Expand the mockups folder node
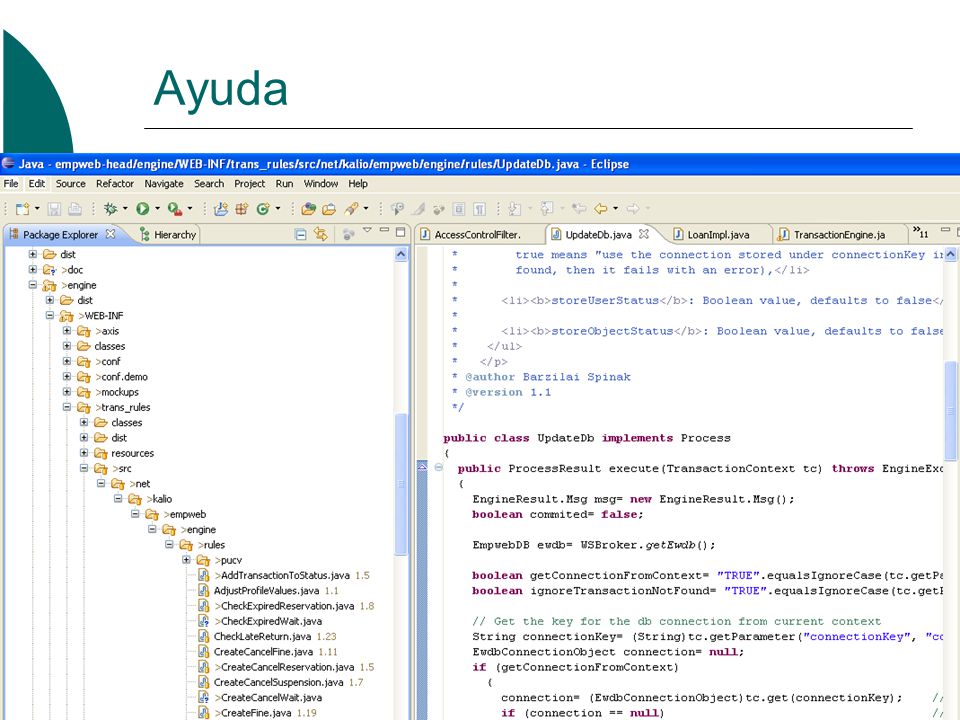Viewport: 960px width, 720px height. pyautogui.click(x=67, y=392)
